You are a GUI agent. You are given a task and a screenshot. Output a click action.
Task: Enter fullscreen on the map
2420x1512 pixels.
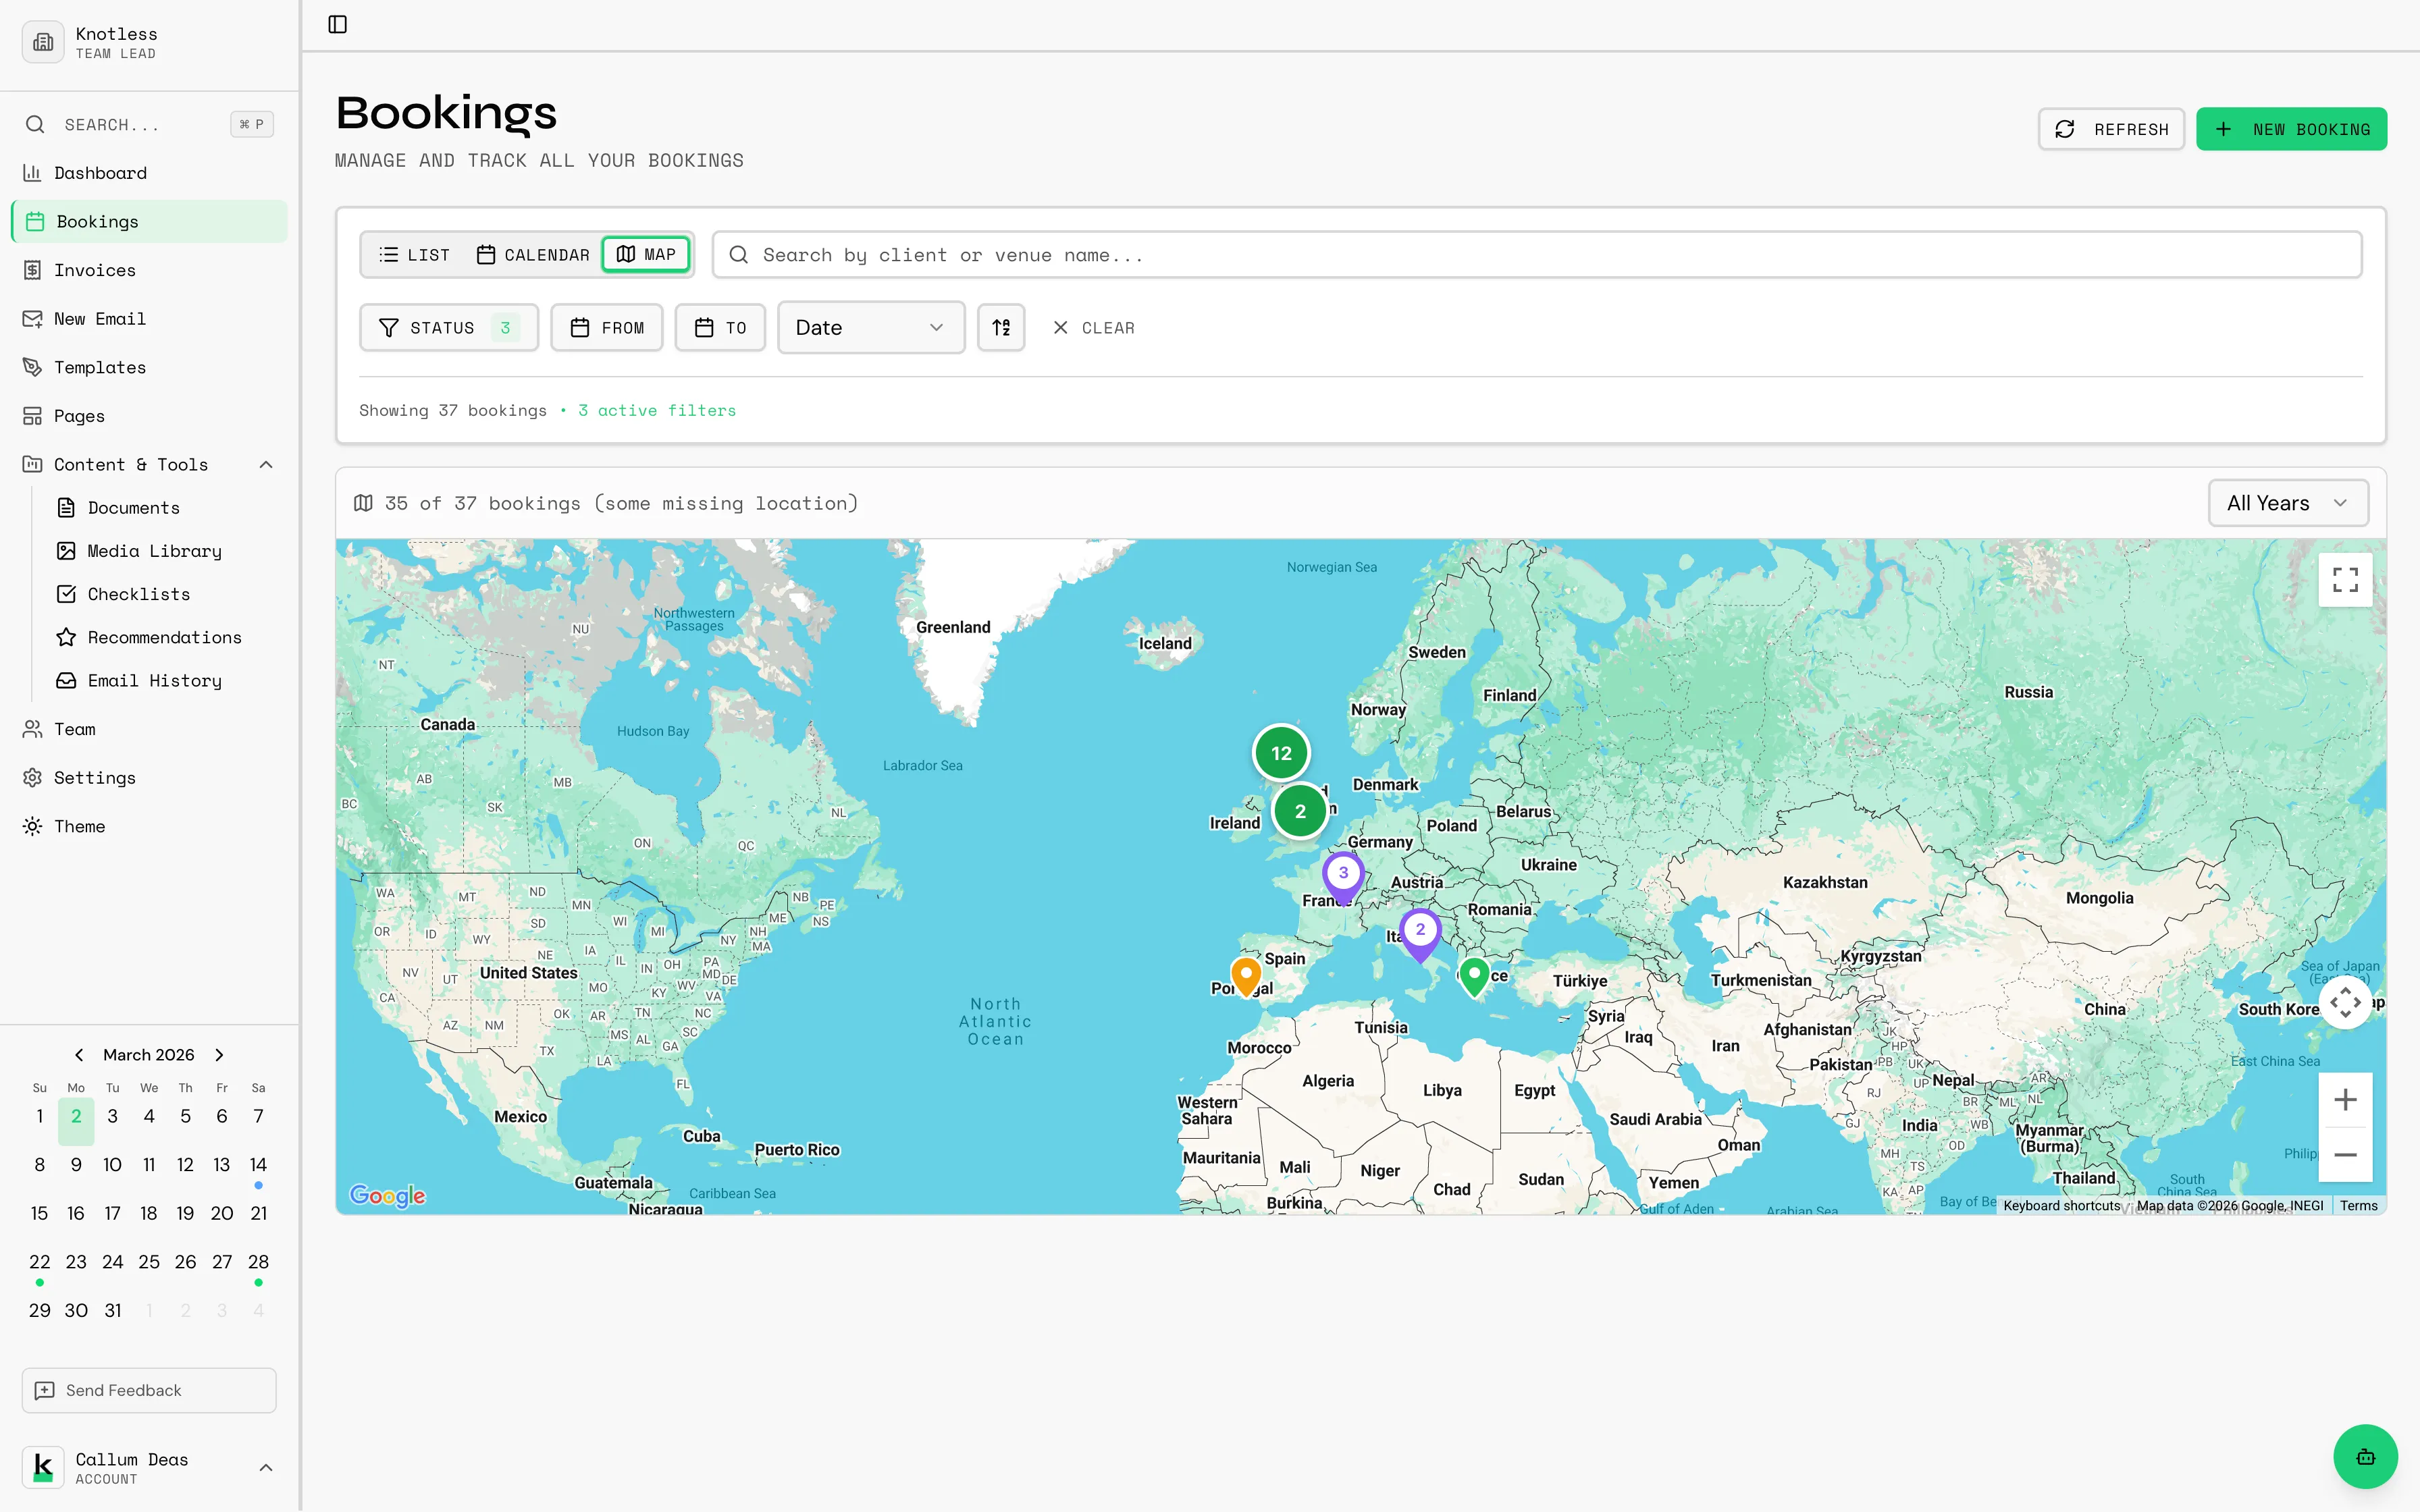(x=2344, y=578)
